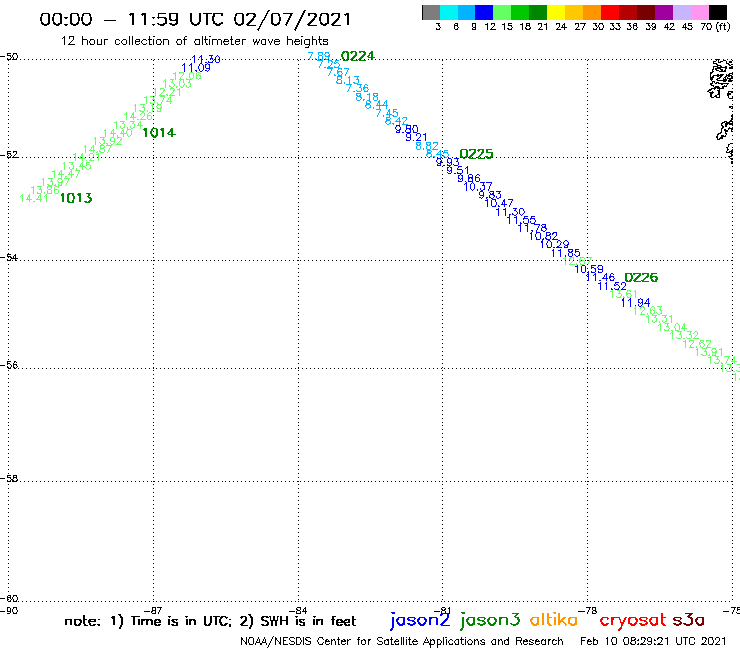Click the 0225 time marker

tap(476, 154)
